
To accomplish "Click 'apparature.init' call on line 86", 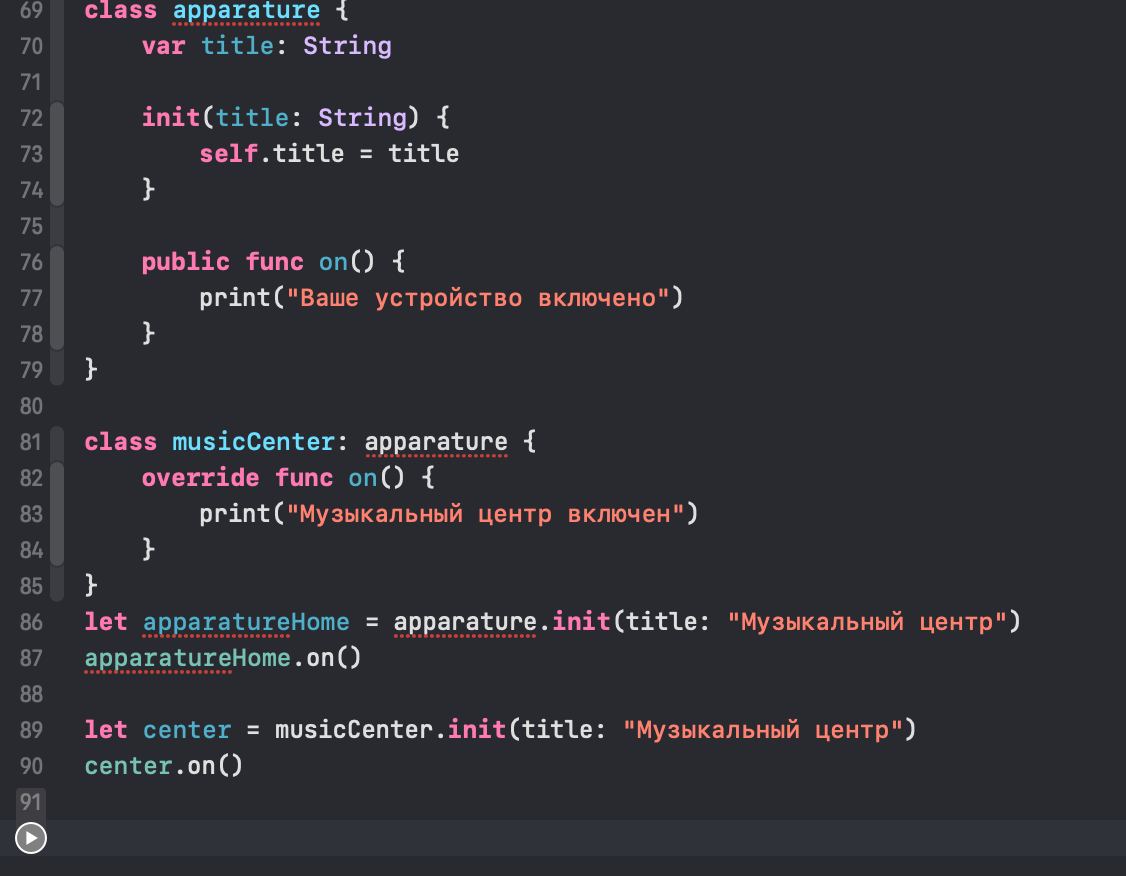I will tap(502, 622).
